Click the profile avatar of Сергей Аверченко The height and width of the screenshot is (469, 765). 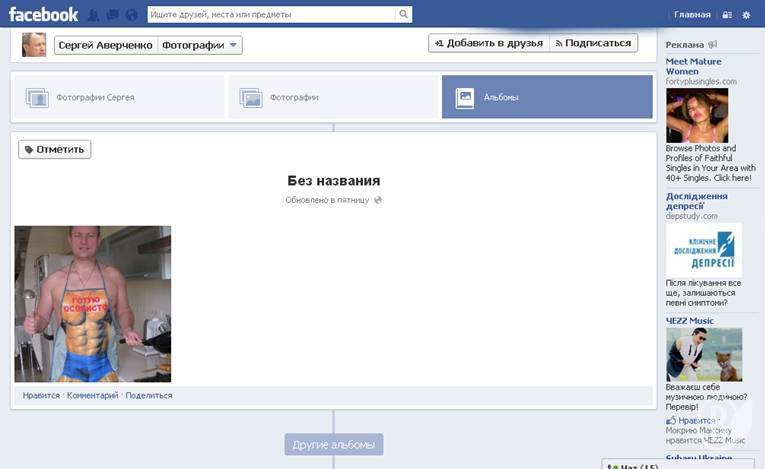tap(34, 44)
